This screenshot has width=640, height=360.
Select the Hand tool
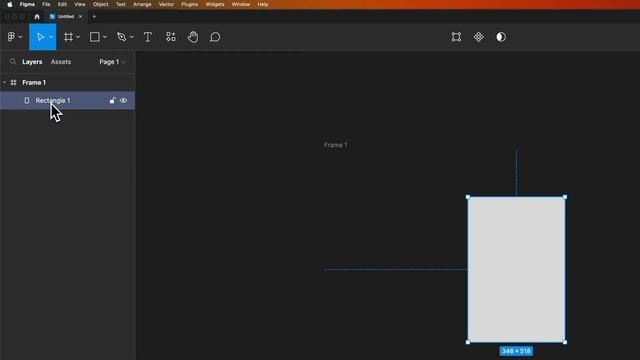tap(193, 37)
